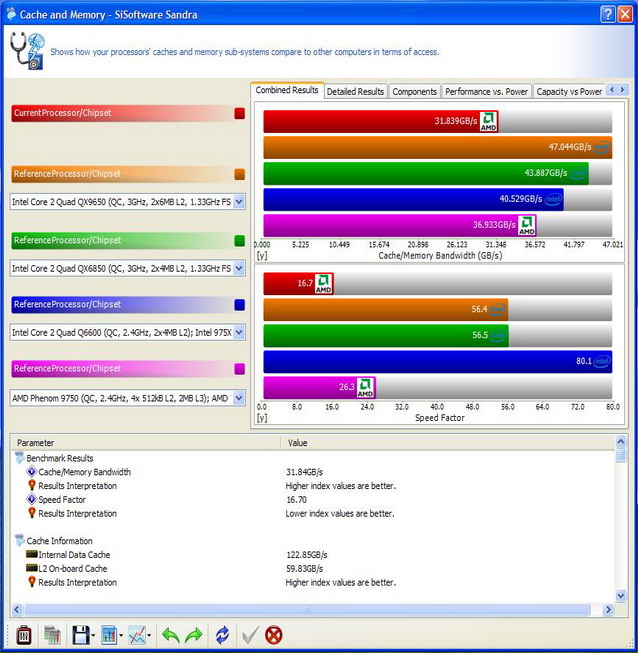Click the 122.85GB/s value
This screenshot has height=653, width=638.
[307, 555]
